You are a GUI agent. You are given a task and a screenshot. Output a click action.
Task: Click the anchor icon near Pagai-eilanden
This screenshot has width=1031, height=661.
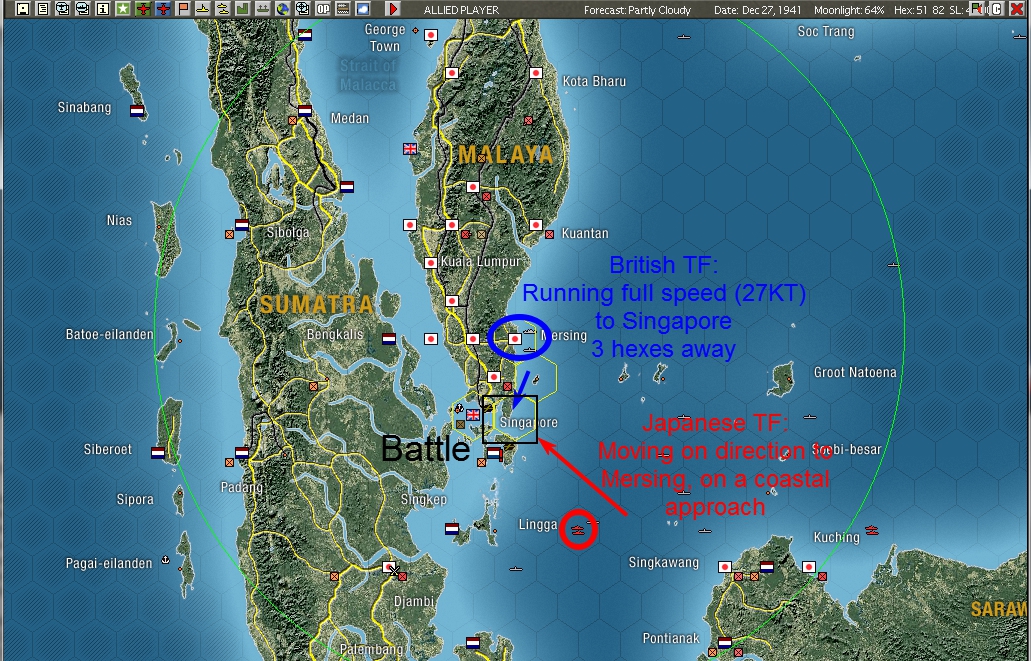coord(166,560)
